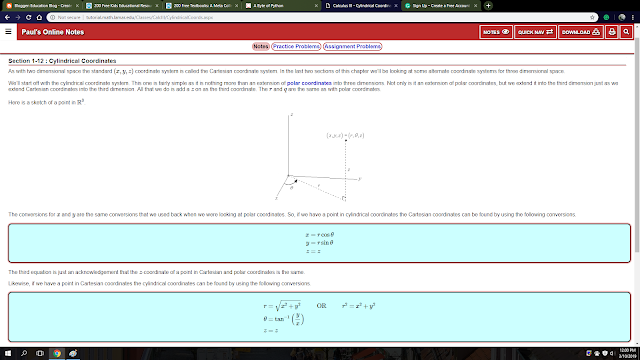Click the Paul's Online Notes title
Image resolution: width=640 pixels, height=360 pixels.
[x=53, y=32]
